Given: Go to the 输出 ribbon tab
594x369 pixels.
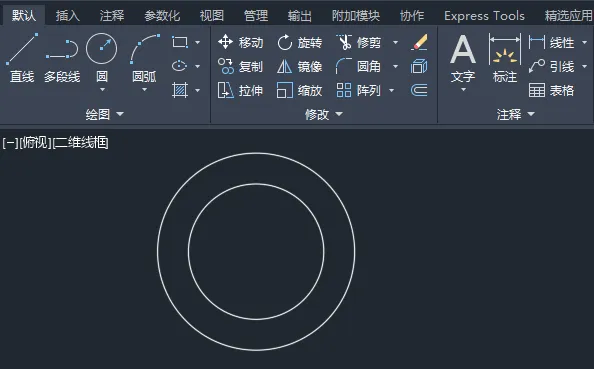Looking at the screenshot, I should click(x=300, y=16).
